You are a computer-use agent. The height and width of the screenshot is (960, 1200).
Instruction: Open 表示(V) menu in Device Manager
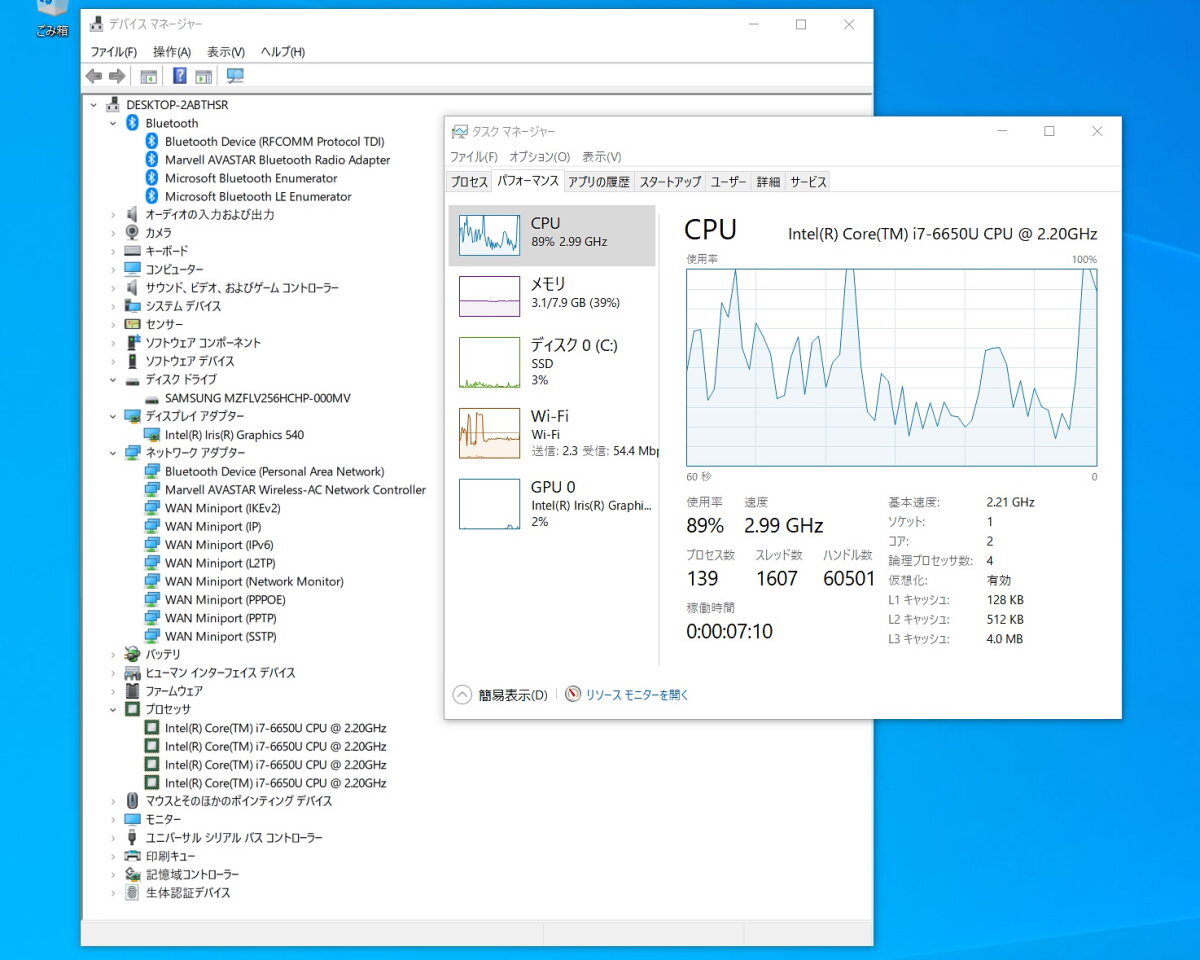[225, 52]
